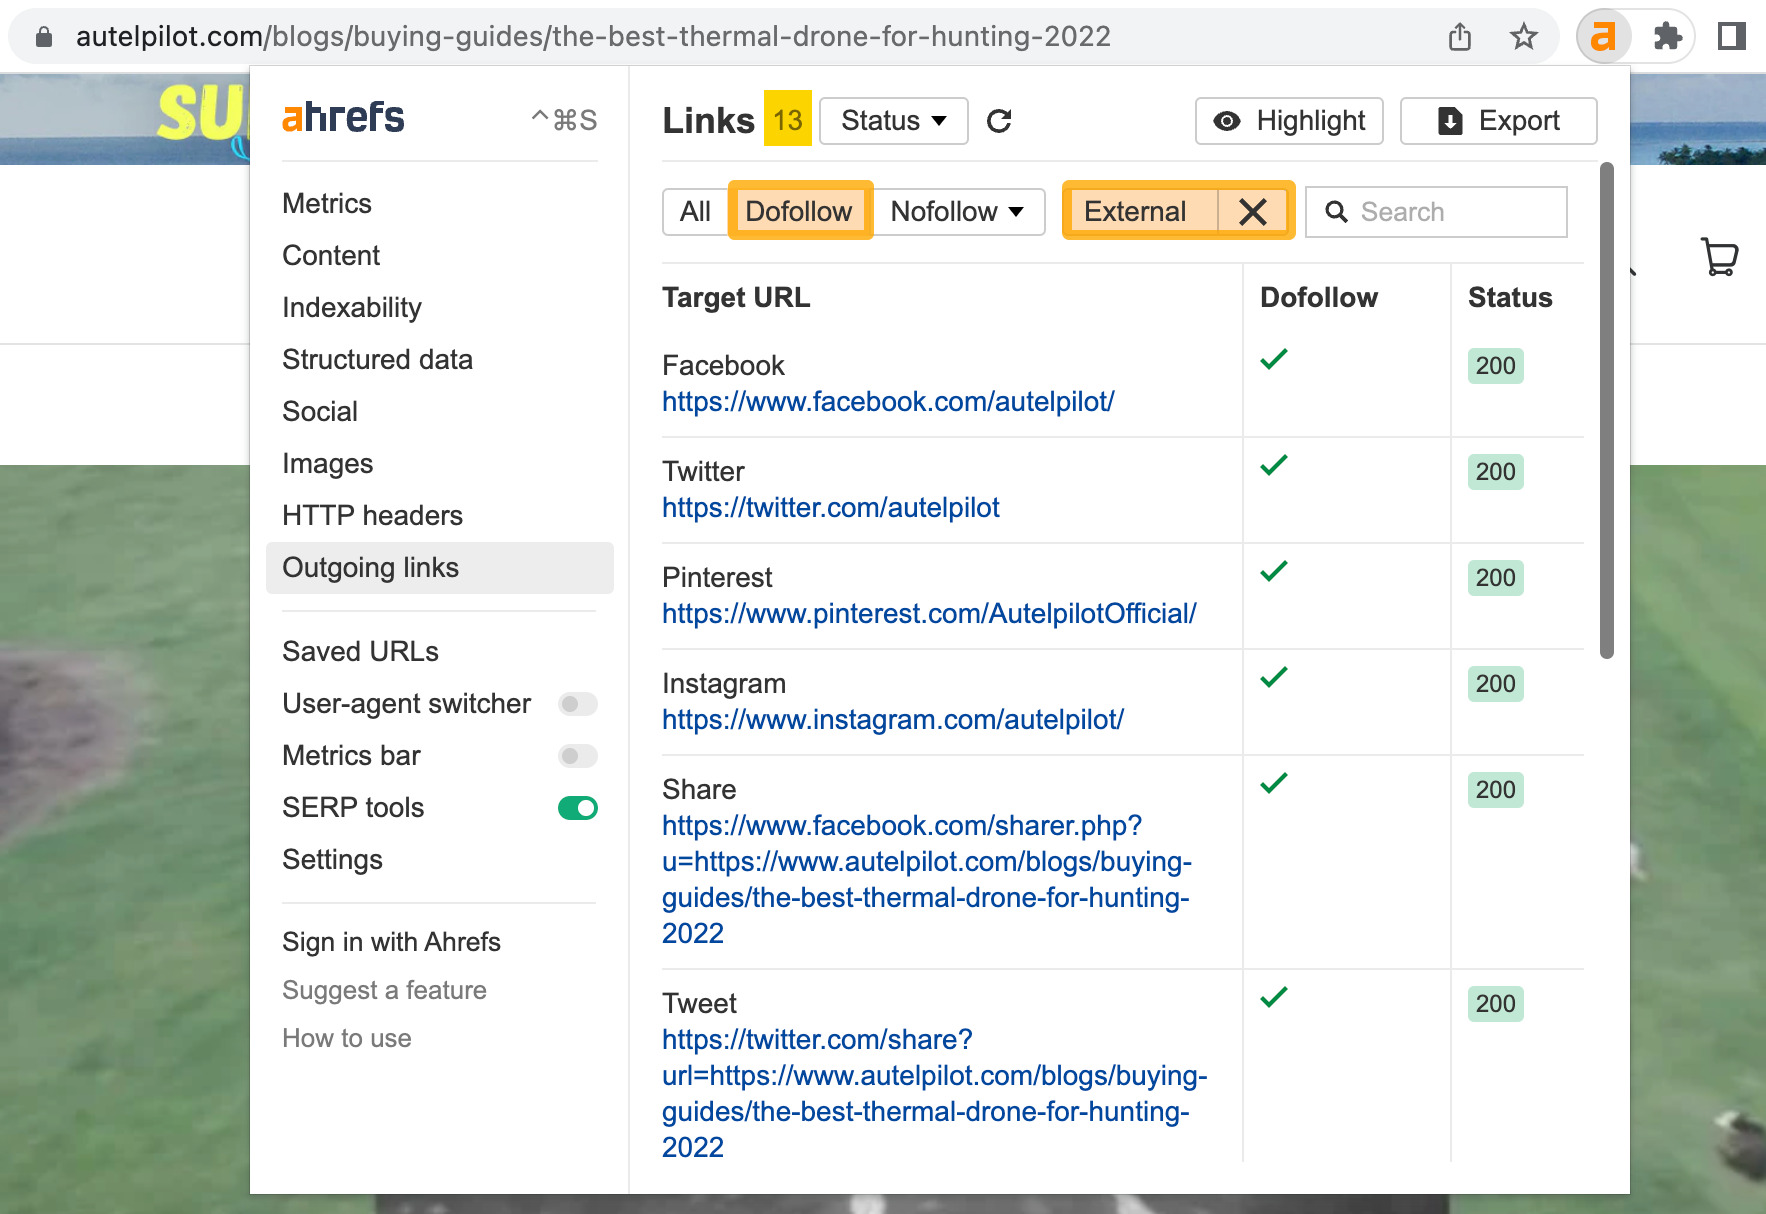Viewport: 1766px width, 1214px height.
Task: Open the Twitter profile link
Action: point(830,507)
